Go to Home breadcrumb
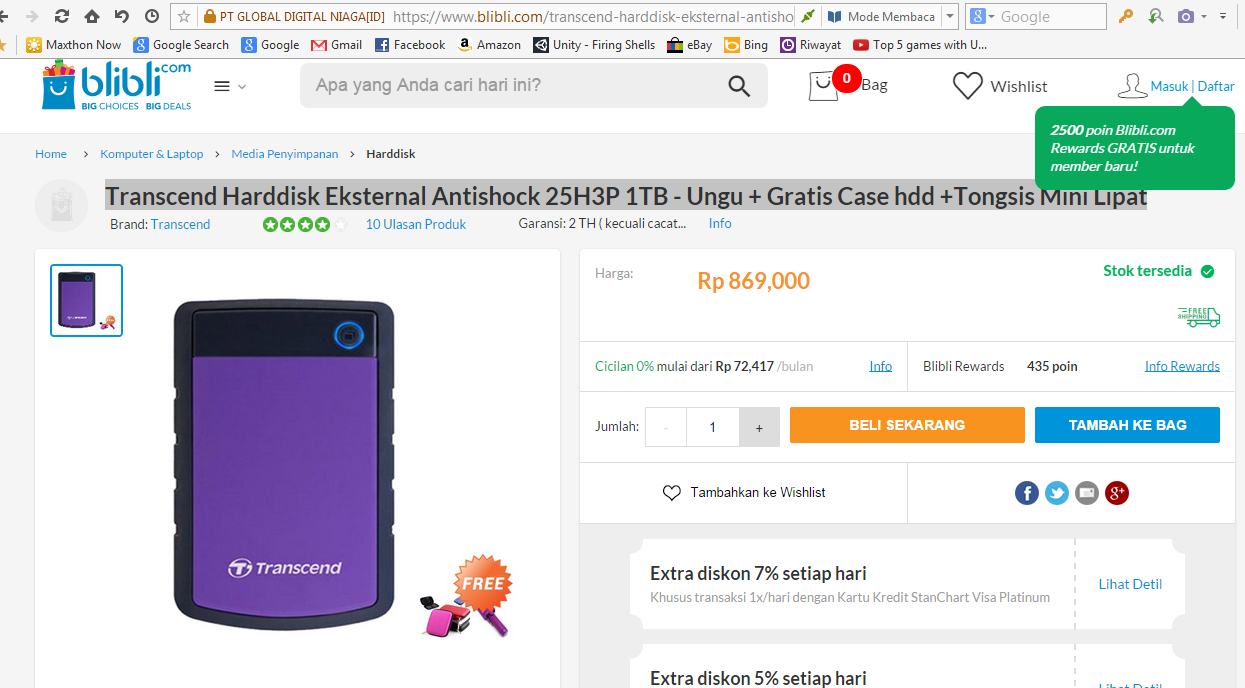The image size is (1245, 688). pos(51,154)
